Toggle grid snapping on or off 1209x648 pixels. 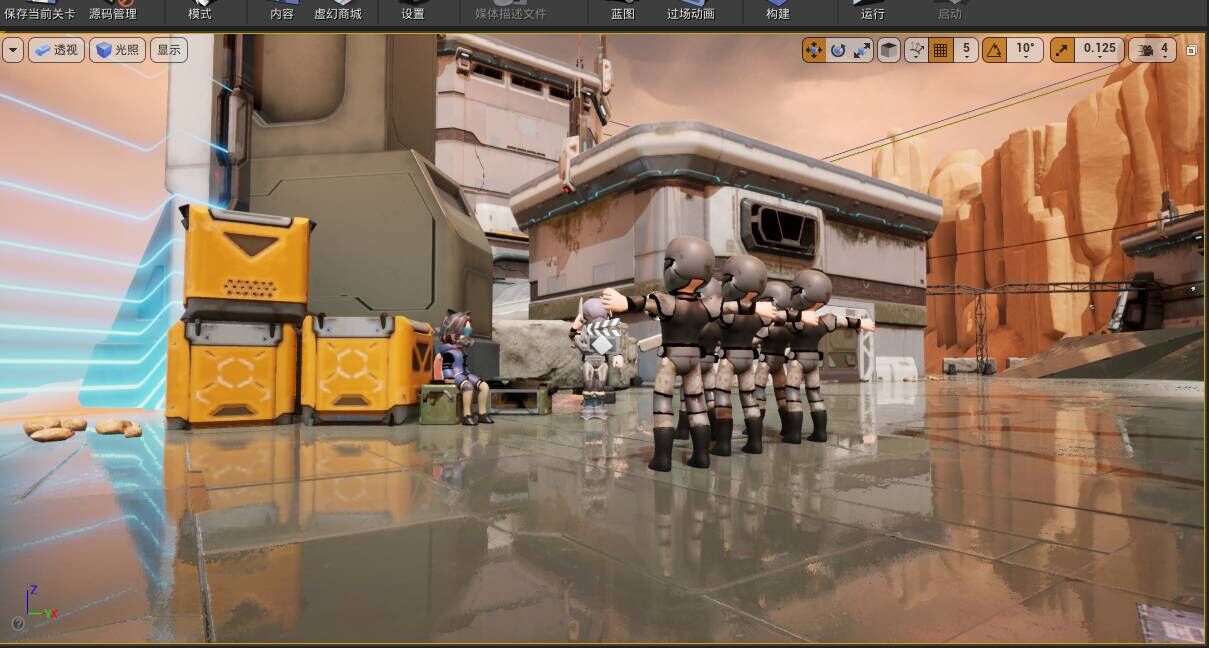click(x=940, y=50)
